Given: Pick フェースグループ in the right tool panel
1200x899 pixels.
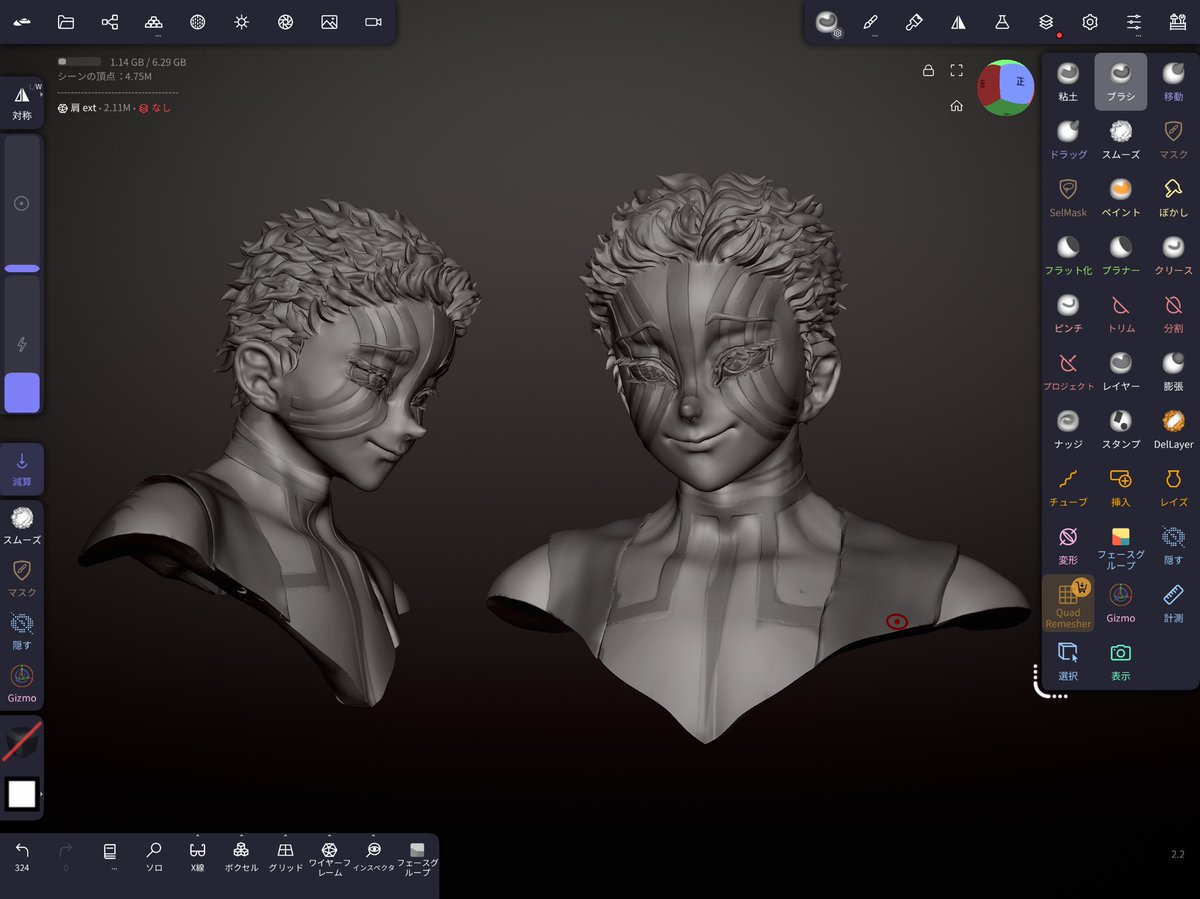Looking at the screenshot, I should 1121,548.
